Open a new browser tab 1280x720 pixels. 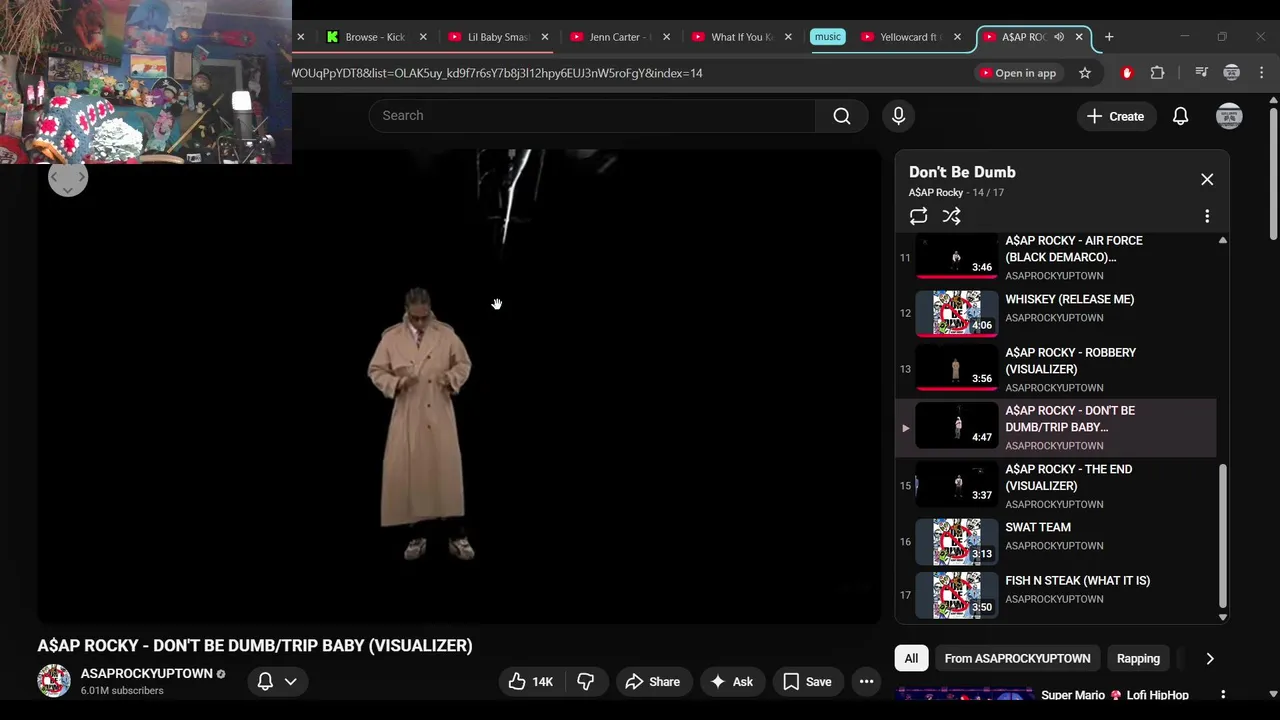[1109, 37]
